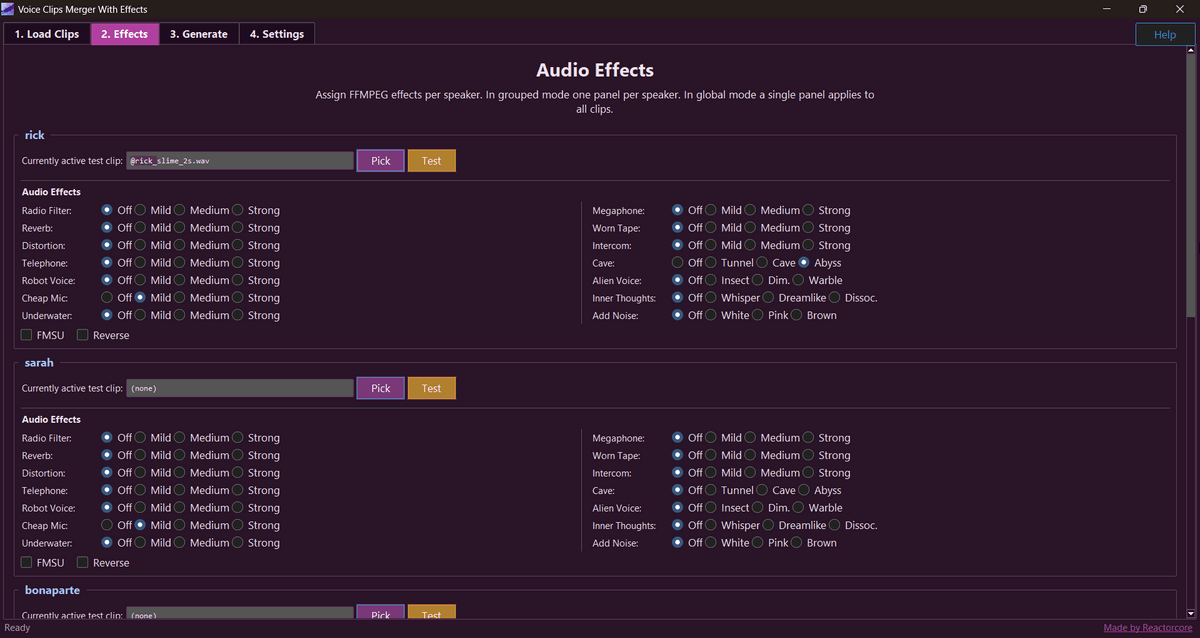Click Pick for rick's test clip
Screen dimensions: 1200x638
pos(380,161)
